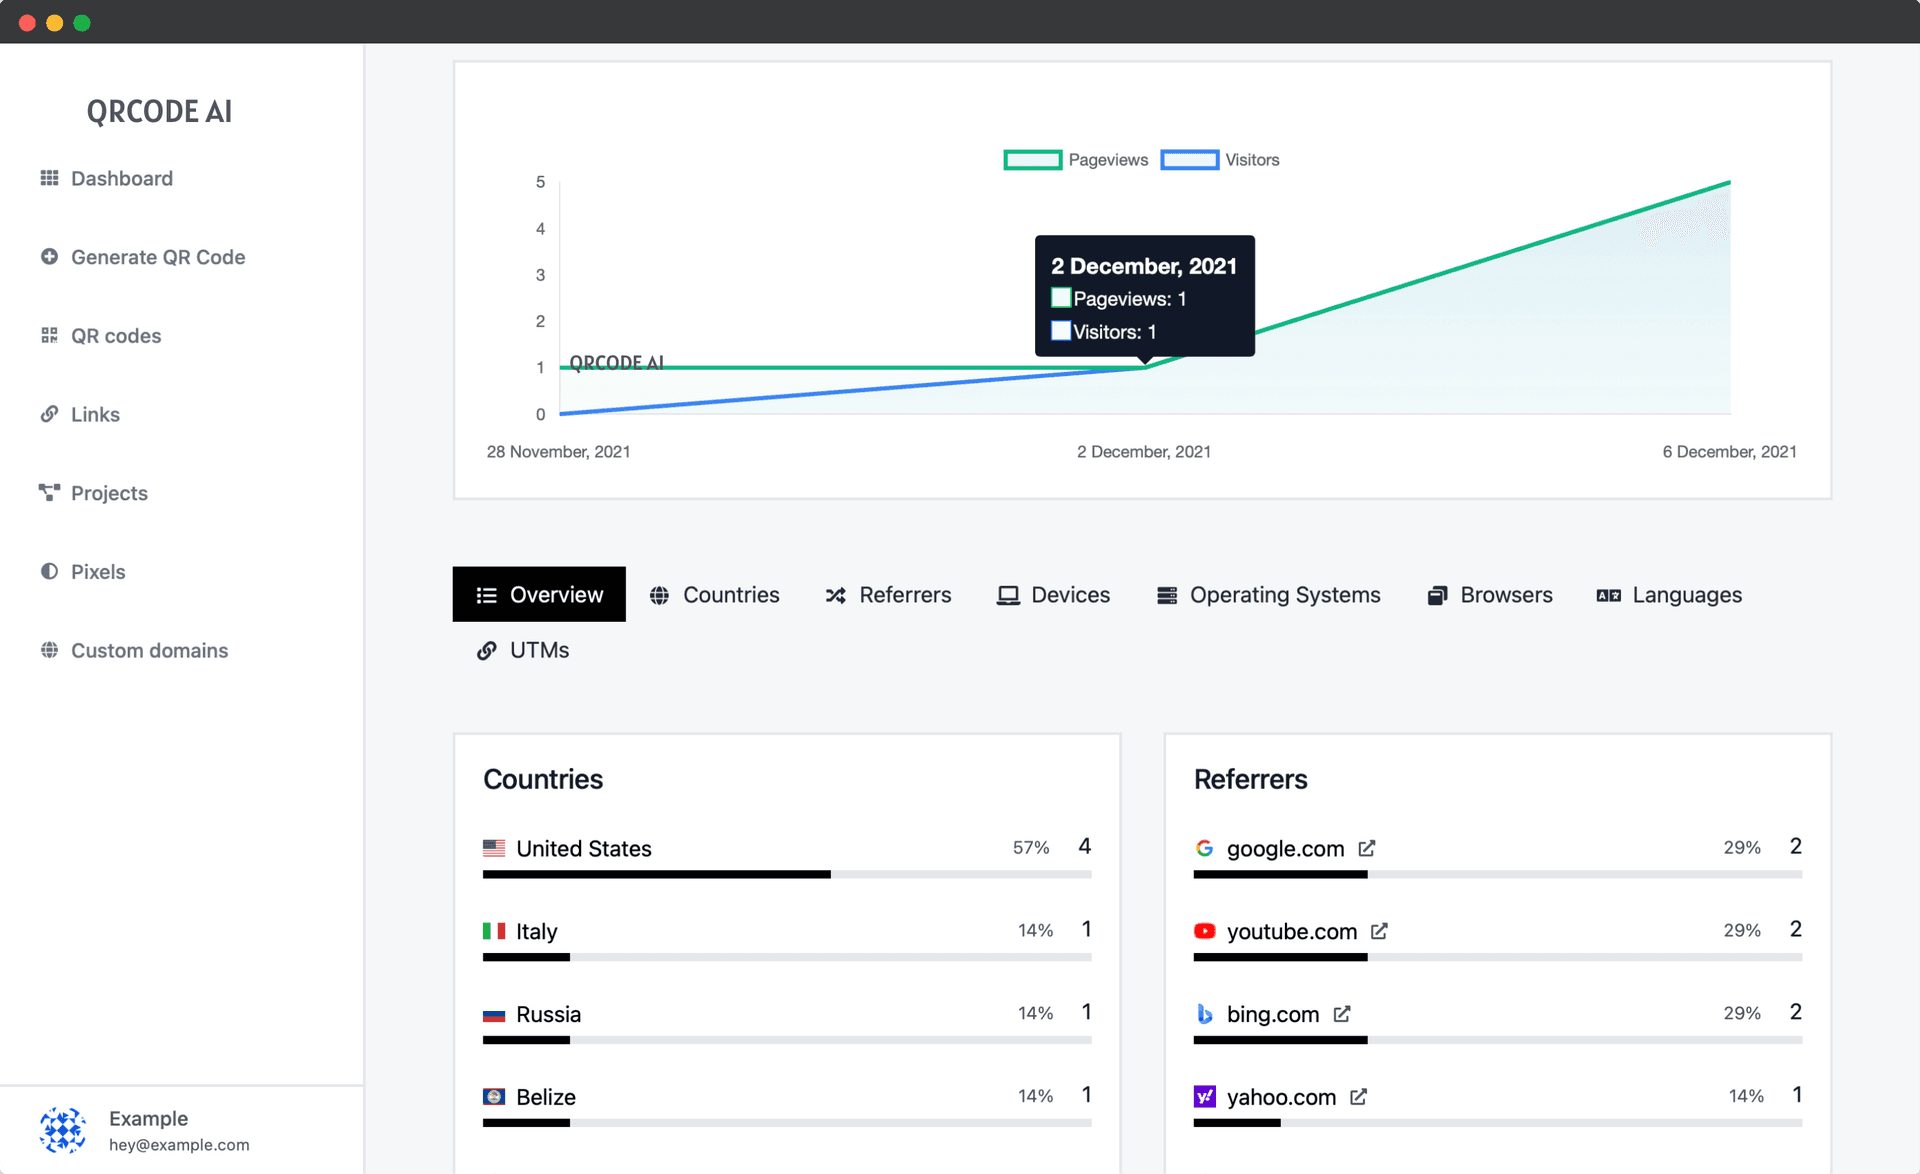Switch to the Countries tab

click(x=714, y=594)
